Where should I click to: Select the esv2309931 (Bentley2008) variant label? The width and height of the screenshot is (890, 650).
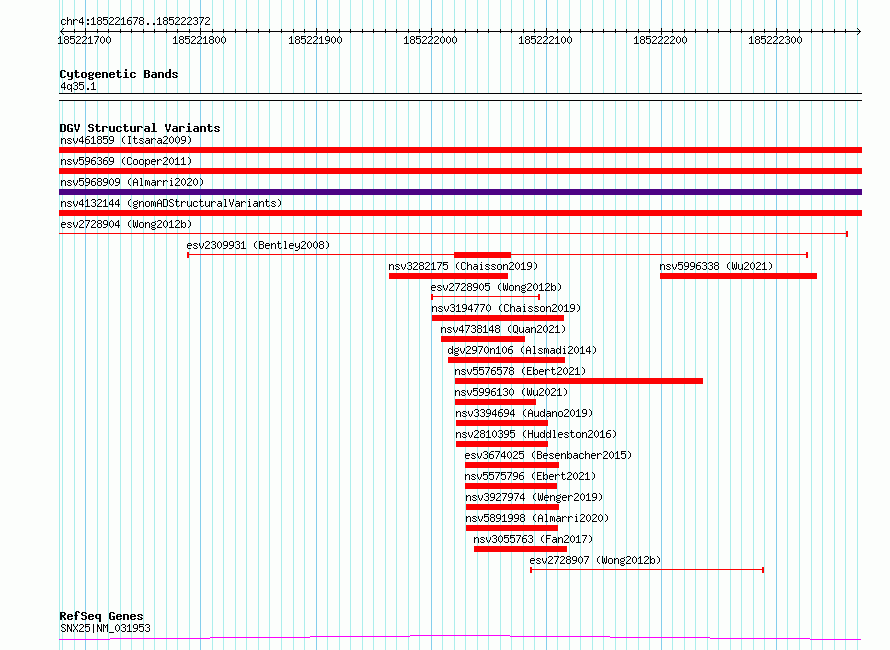(257, 245)
